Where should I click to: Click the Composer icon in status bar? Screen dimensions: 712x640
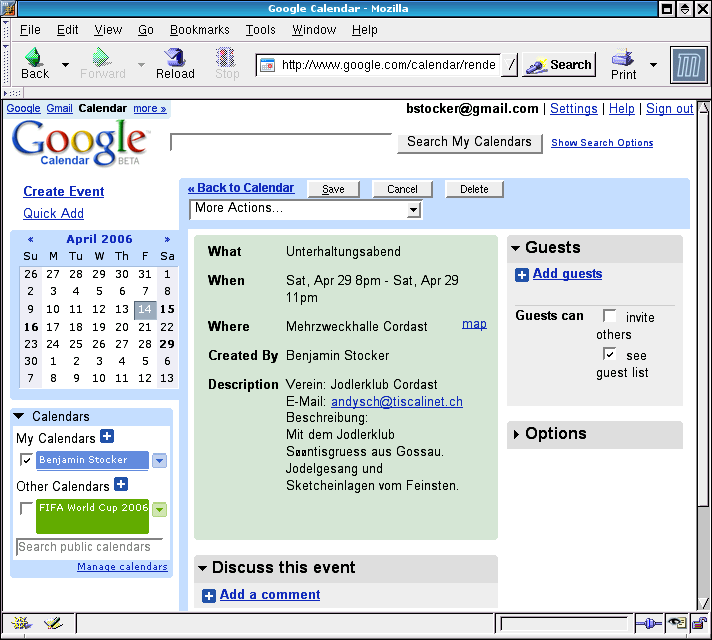click(x=53, y=623)
